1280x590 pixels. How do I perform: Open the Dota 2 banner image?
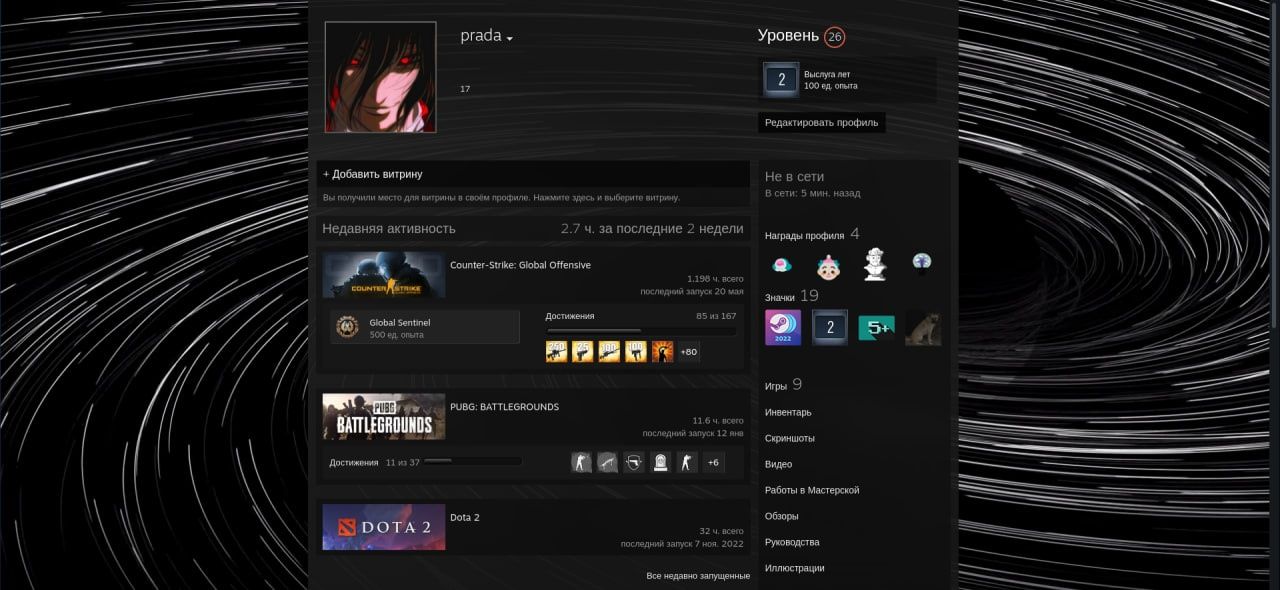[384, 526]
